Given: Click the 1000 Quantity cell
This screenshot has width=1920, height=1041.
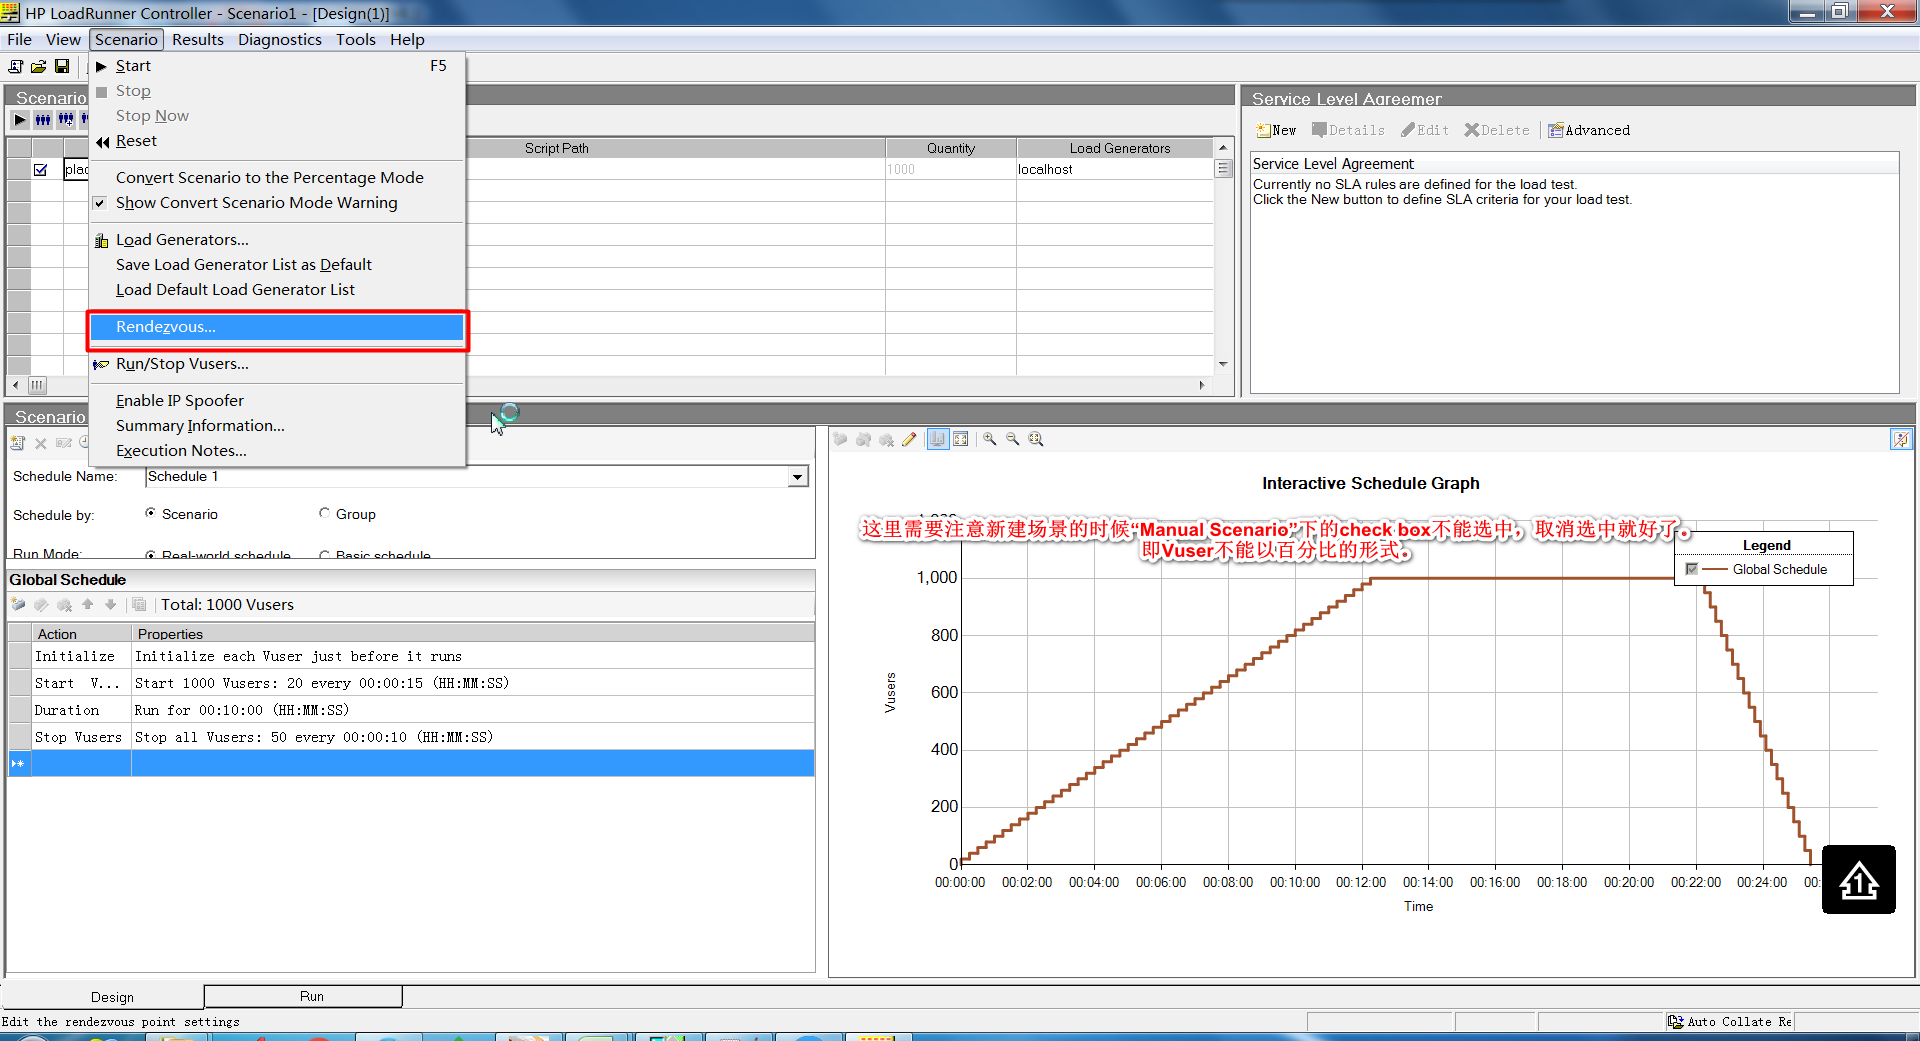Looking at the screenshot, I should click(x=950, y=169).
